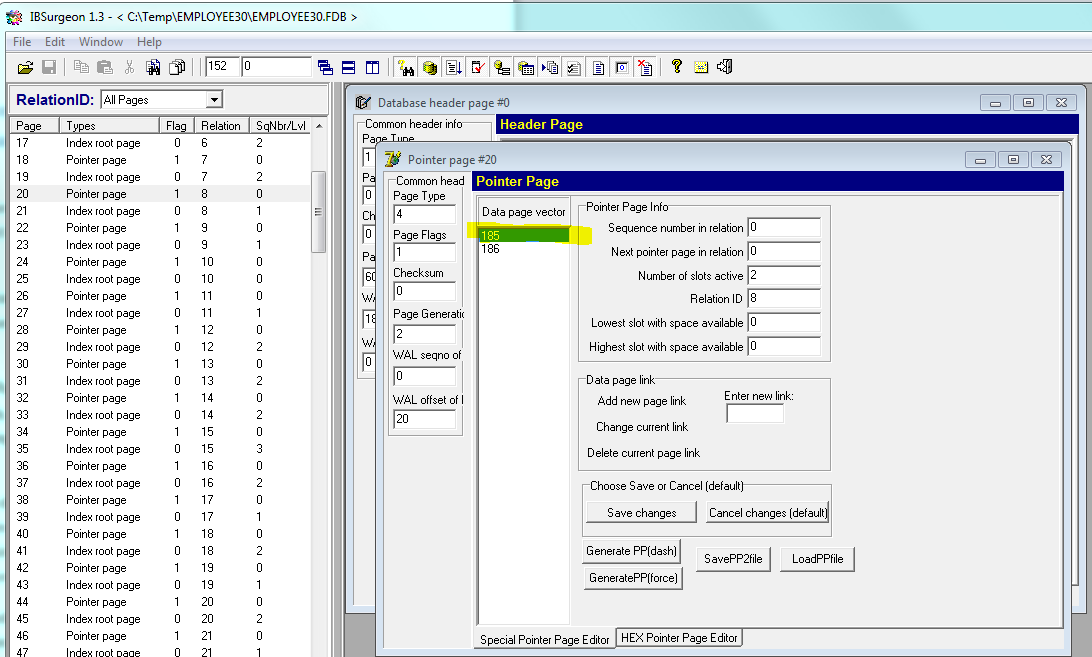Click the tile windows vertically icon
This screenshot has height=657, width=1092.
click(372, 67)
